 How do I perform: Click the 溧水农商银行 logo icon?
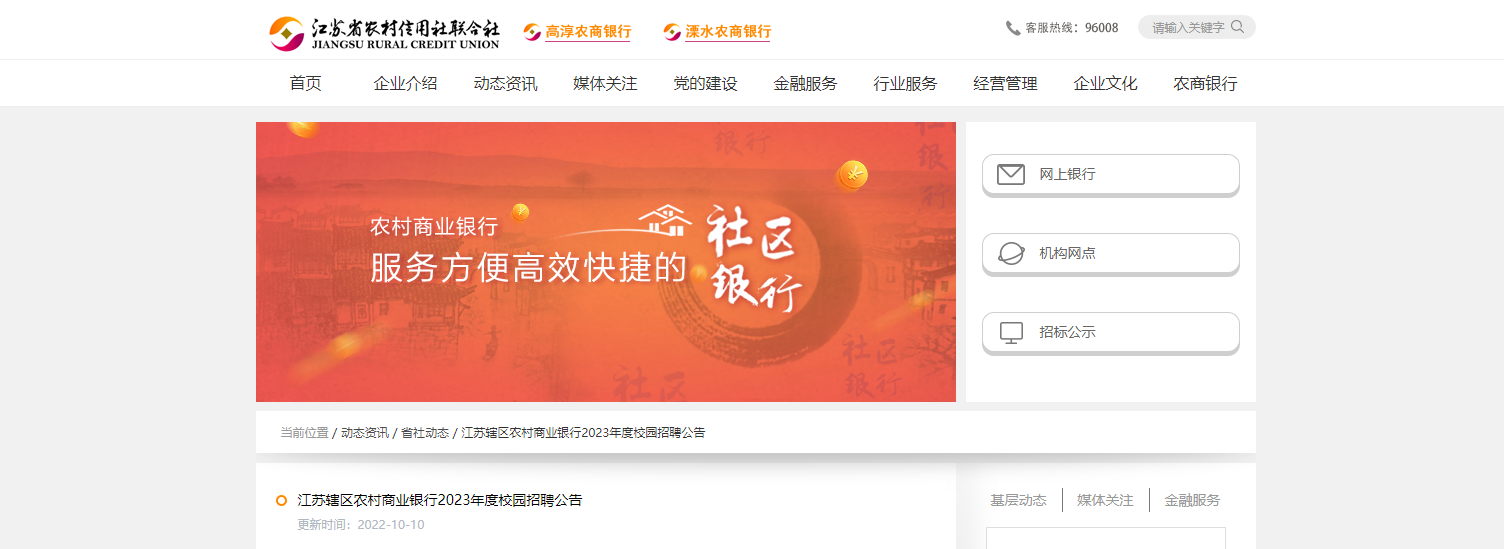pos(672,32)
